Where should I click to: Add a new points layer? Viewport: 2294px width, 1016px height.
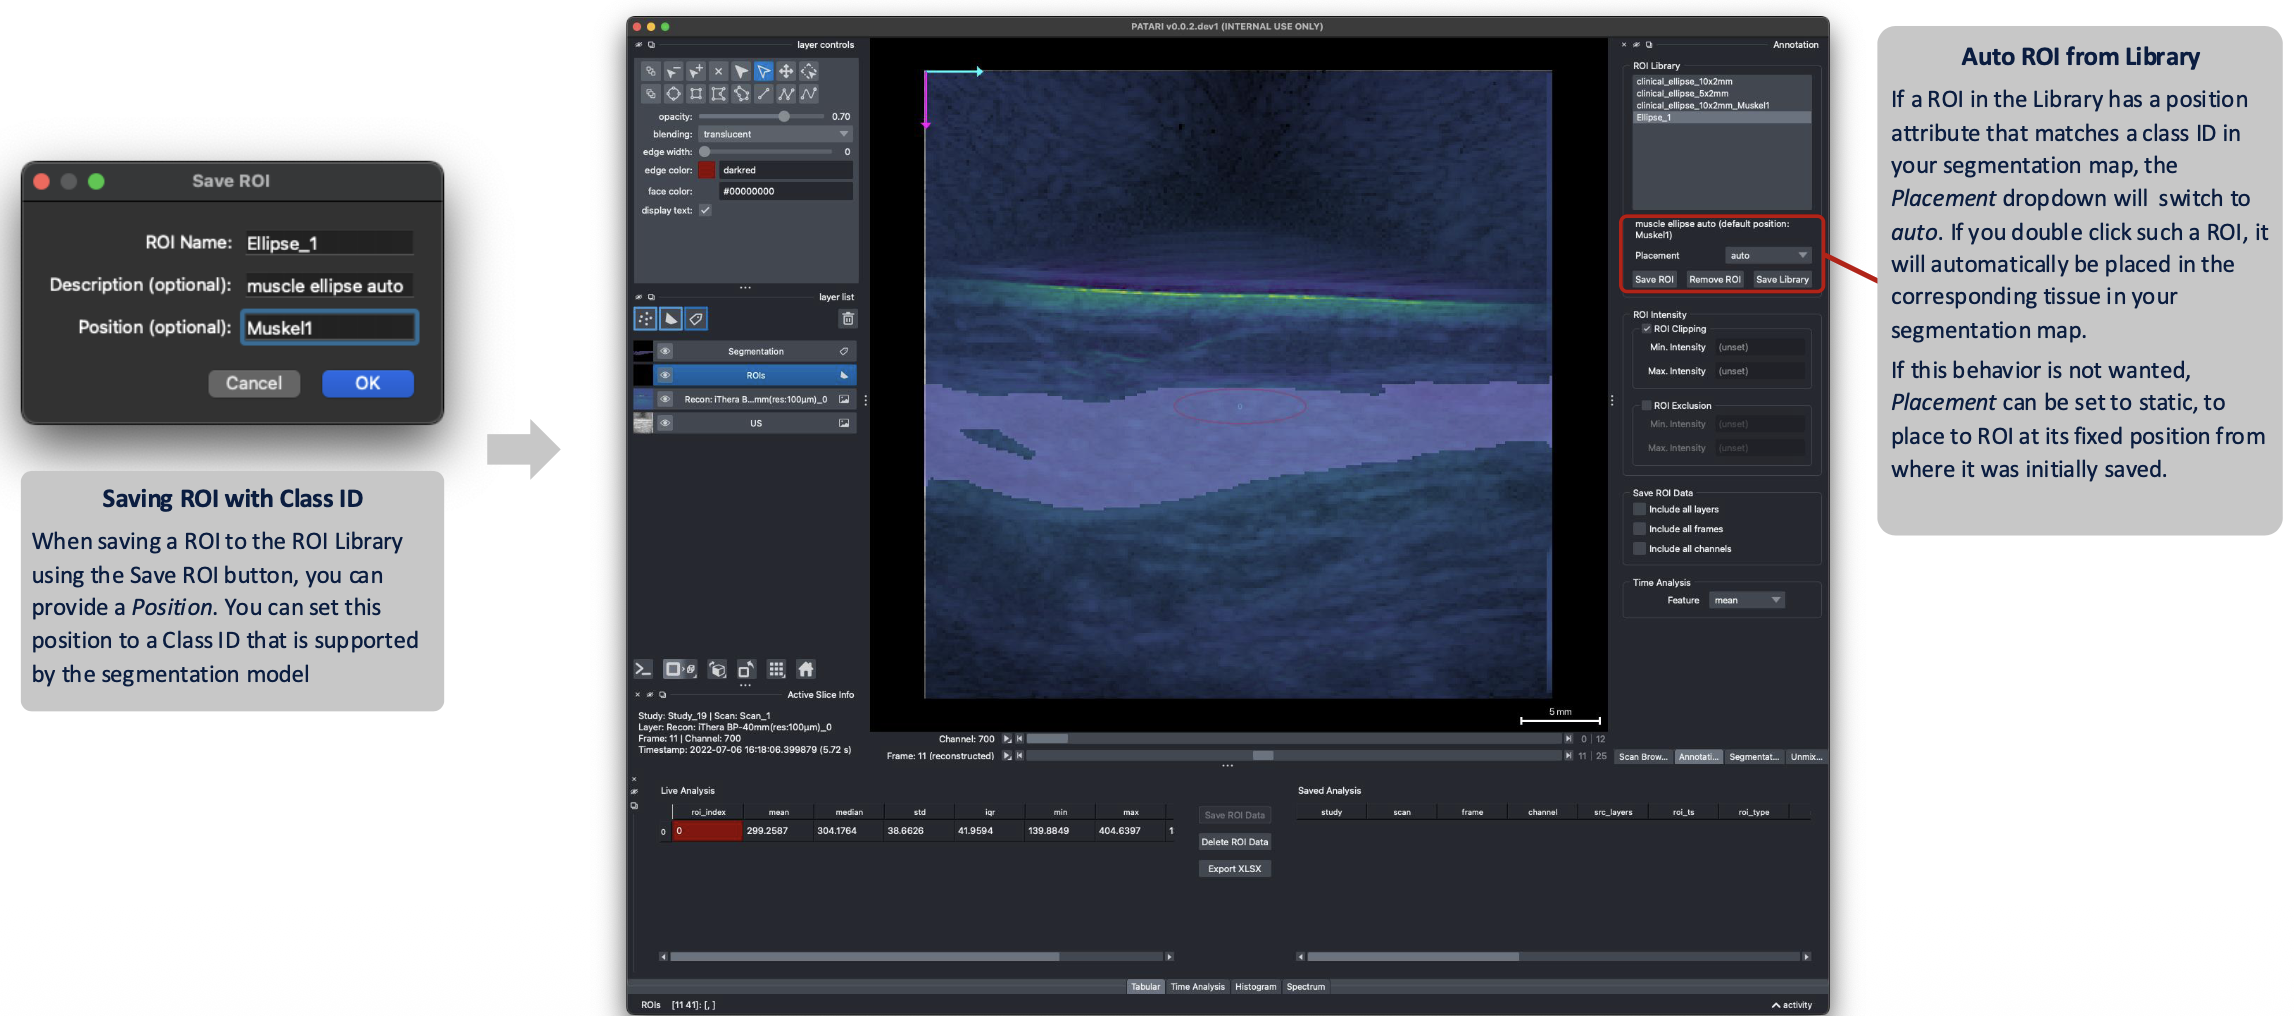coord(646,319)
